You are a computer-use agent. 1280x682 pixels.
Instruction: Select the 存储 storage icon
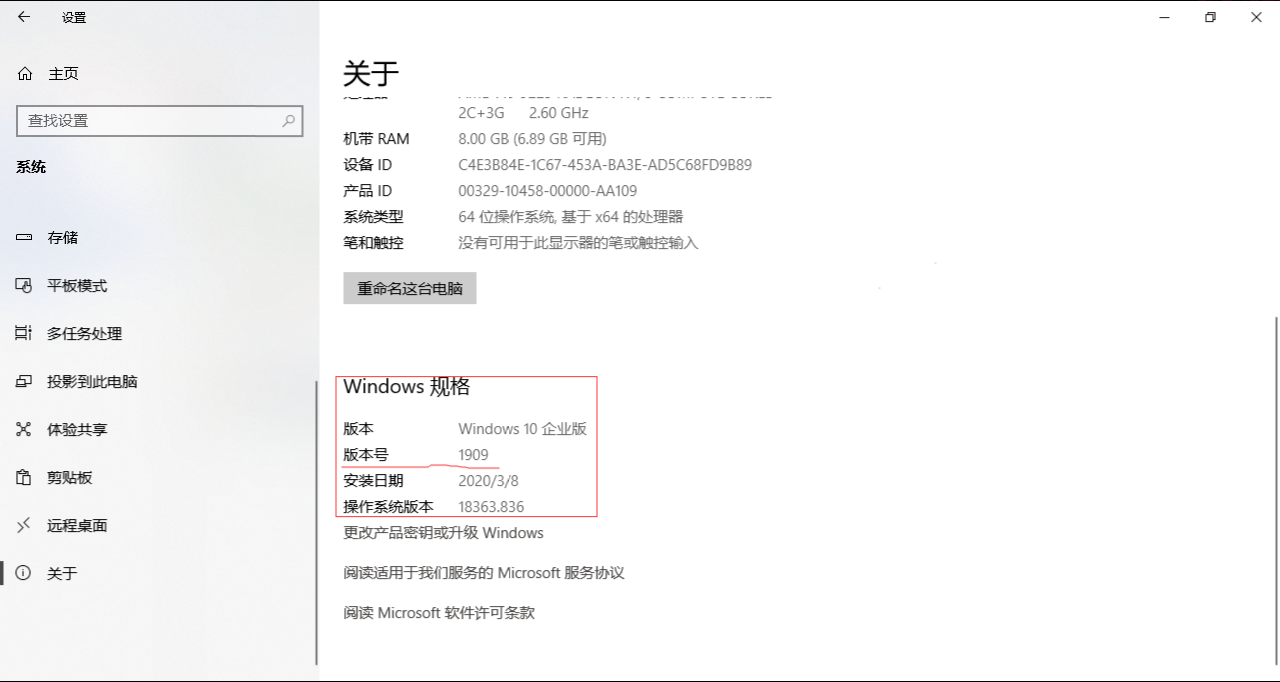(25, 238)
